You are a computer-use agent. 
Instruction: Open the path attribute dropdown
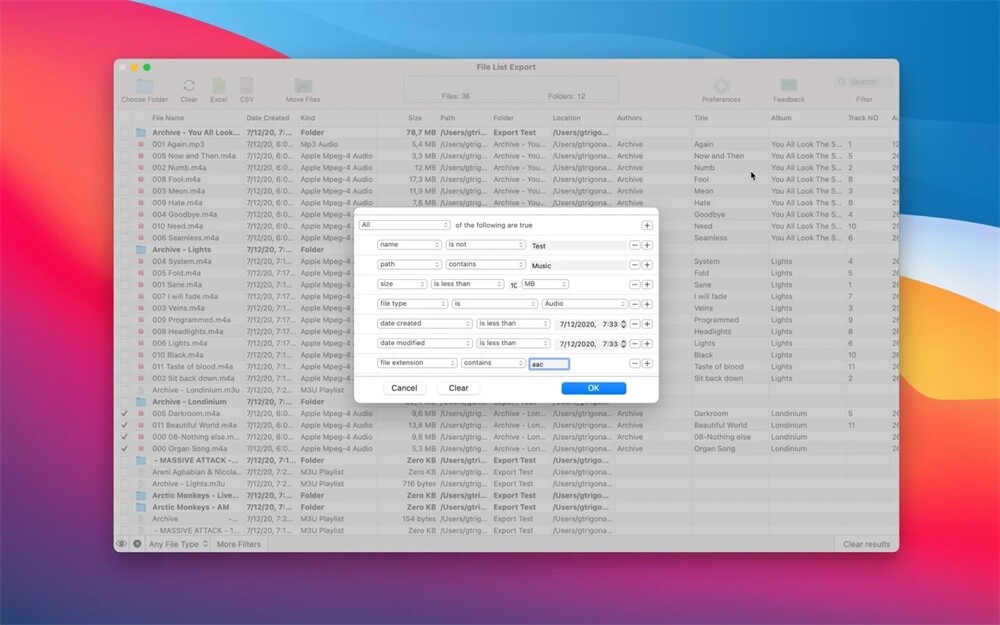point(409,264)
